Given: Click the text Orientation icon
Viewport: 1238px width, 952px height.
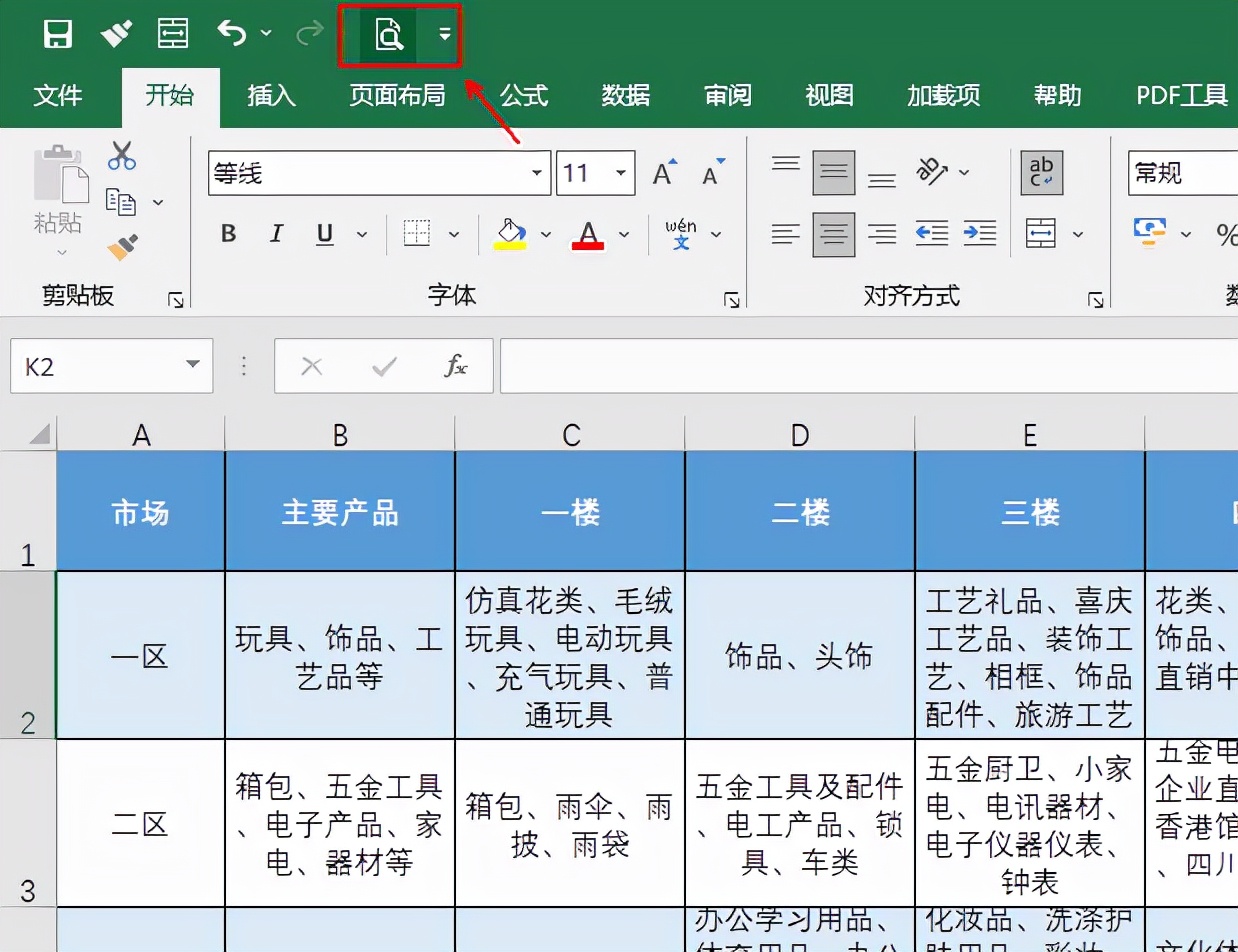Looking at the screenshot, I should (932, 172).
